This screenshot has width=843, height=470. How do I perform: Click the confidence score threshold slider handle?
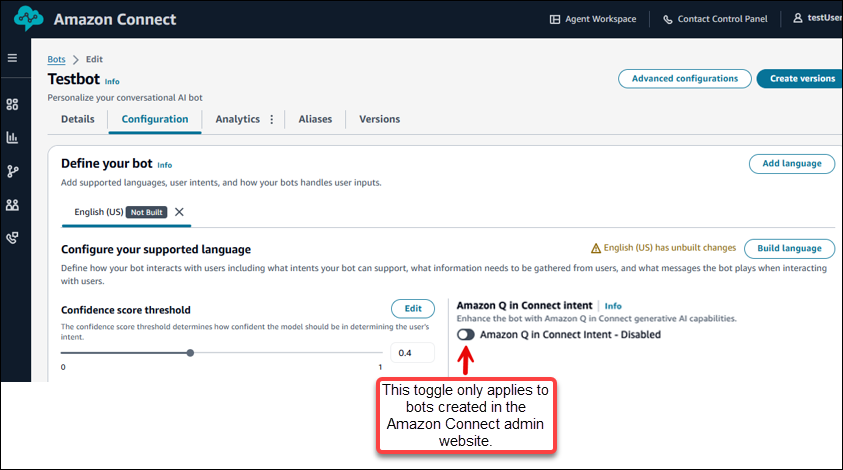(190, 352)
